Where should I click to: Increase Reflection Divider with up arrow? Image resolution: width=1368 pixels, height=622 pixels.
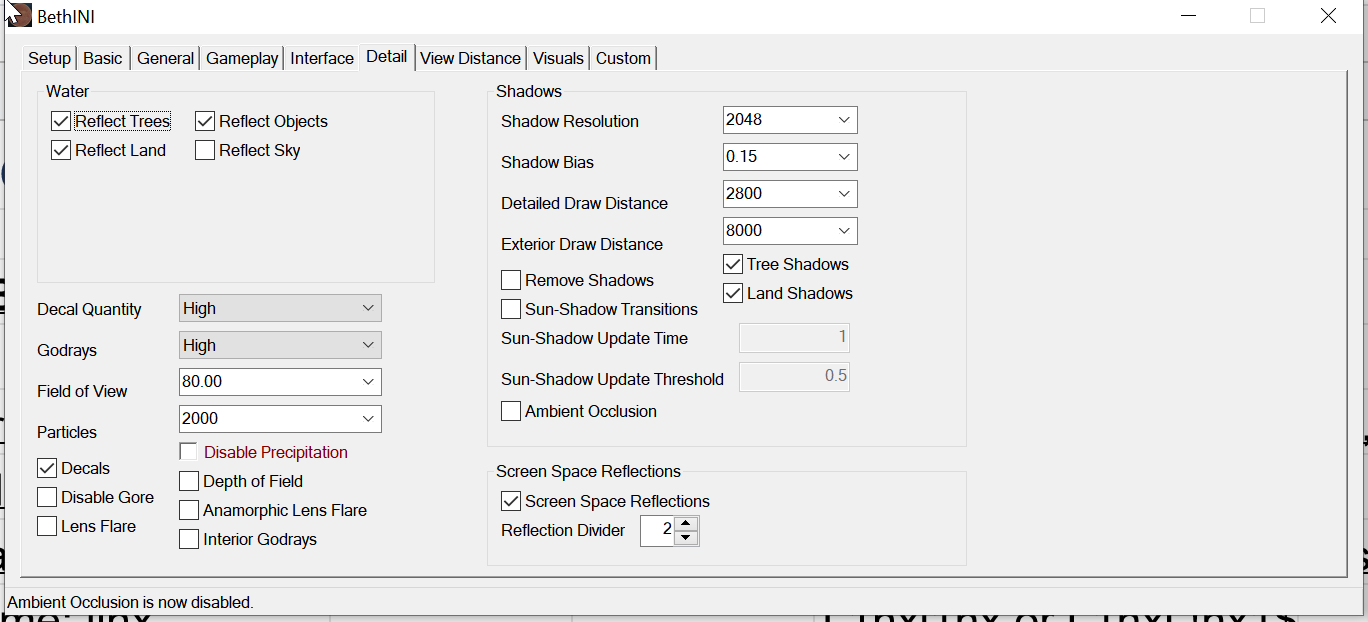point(686,523)
